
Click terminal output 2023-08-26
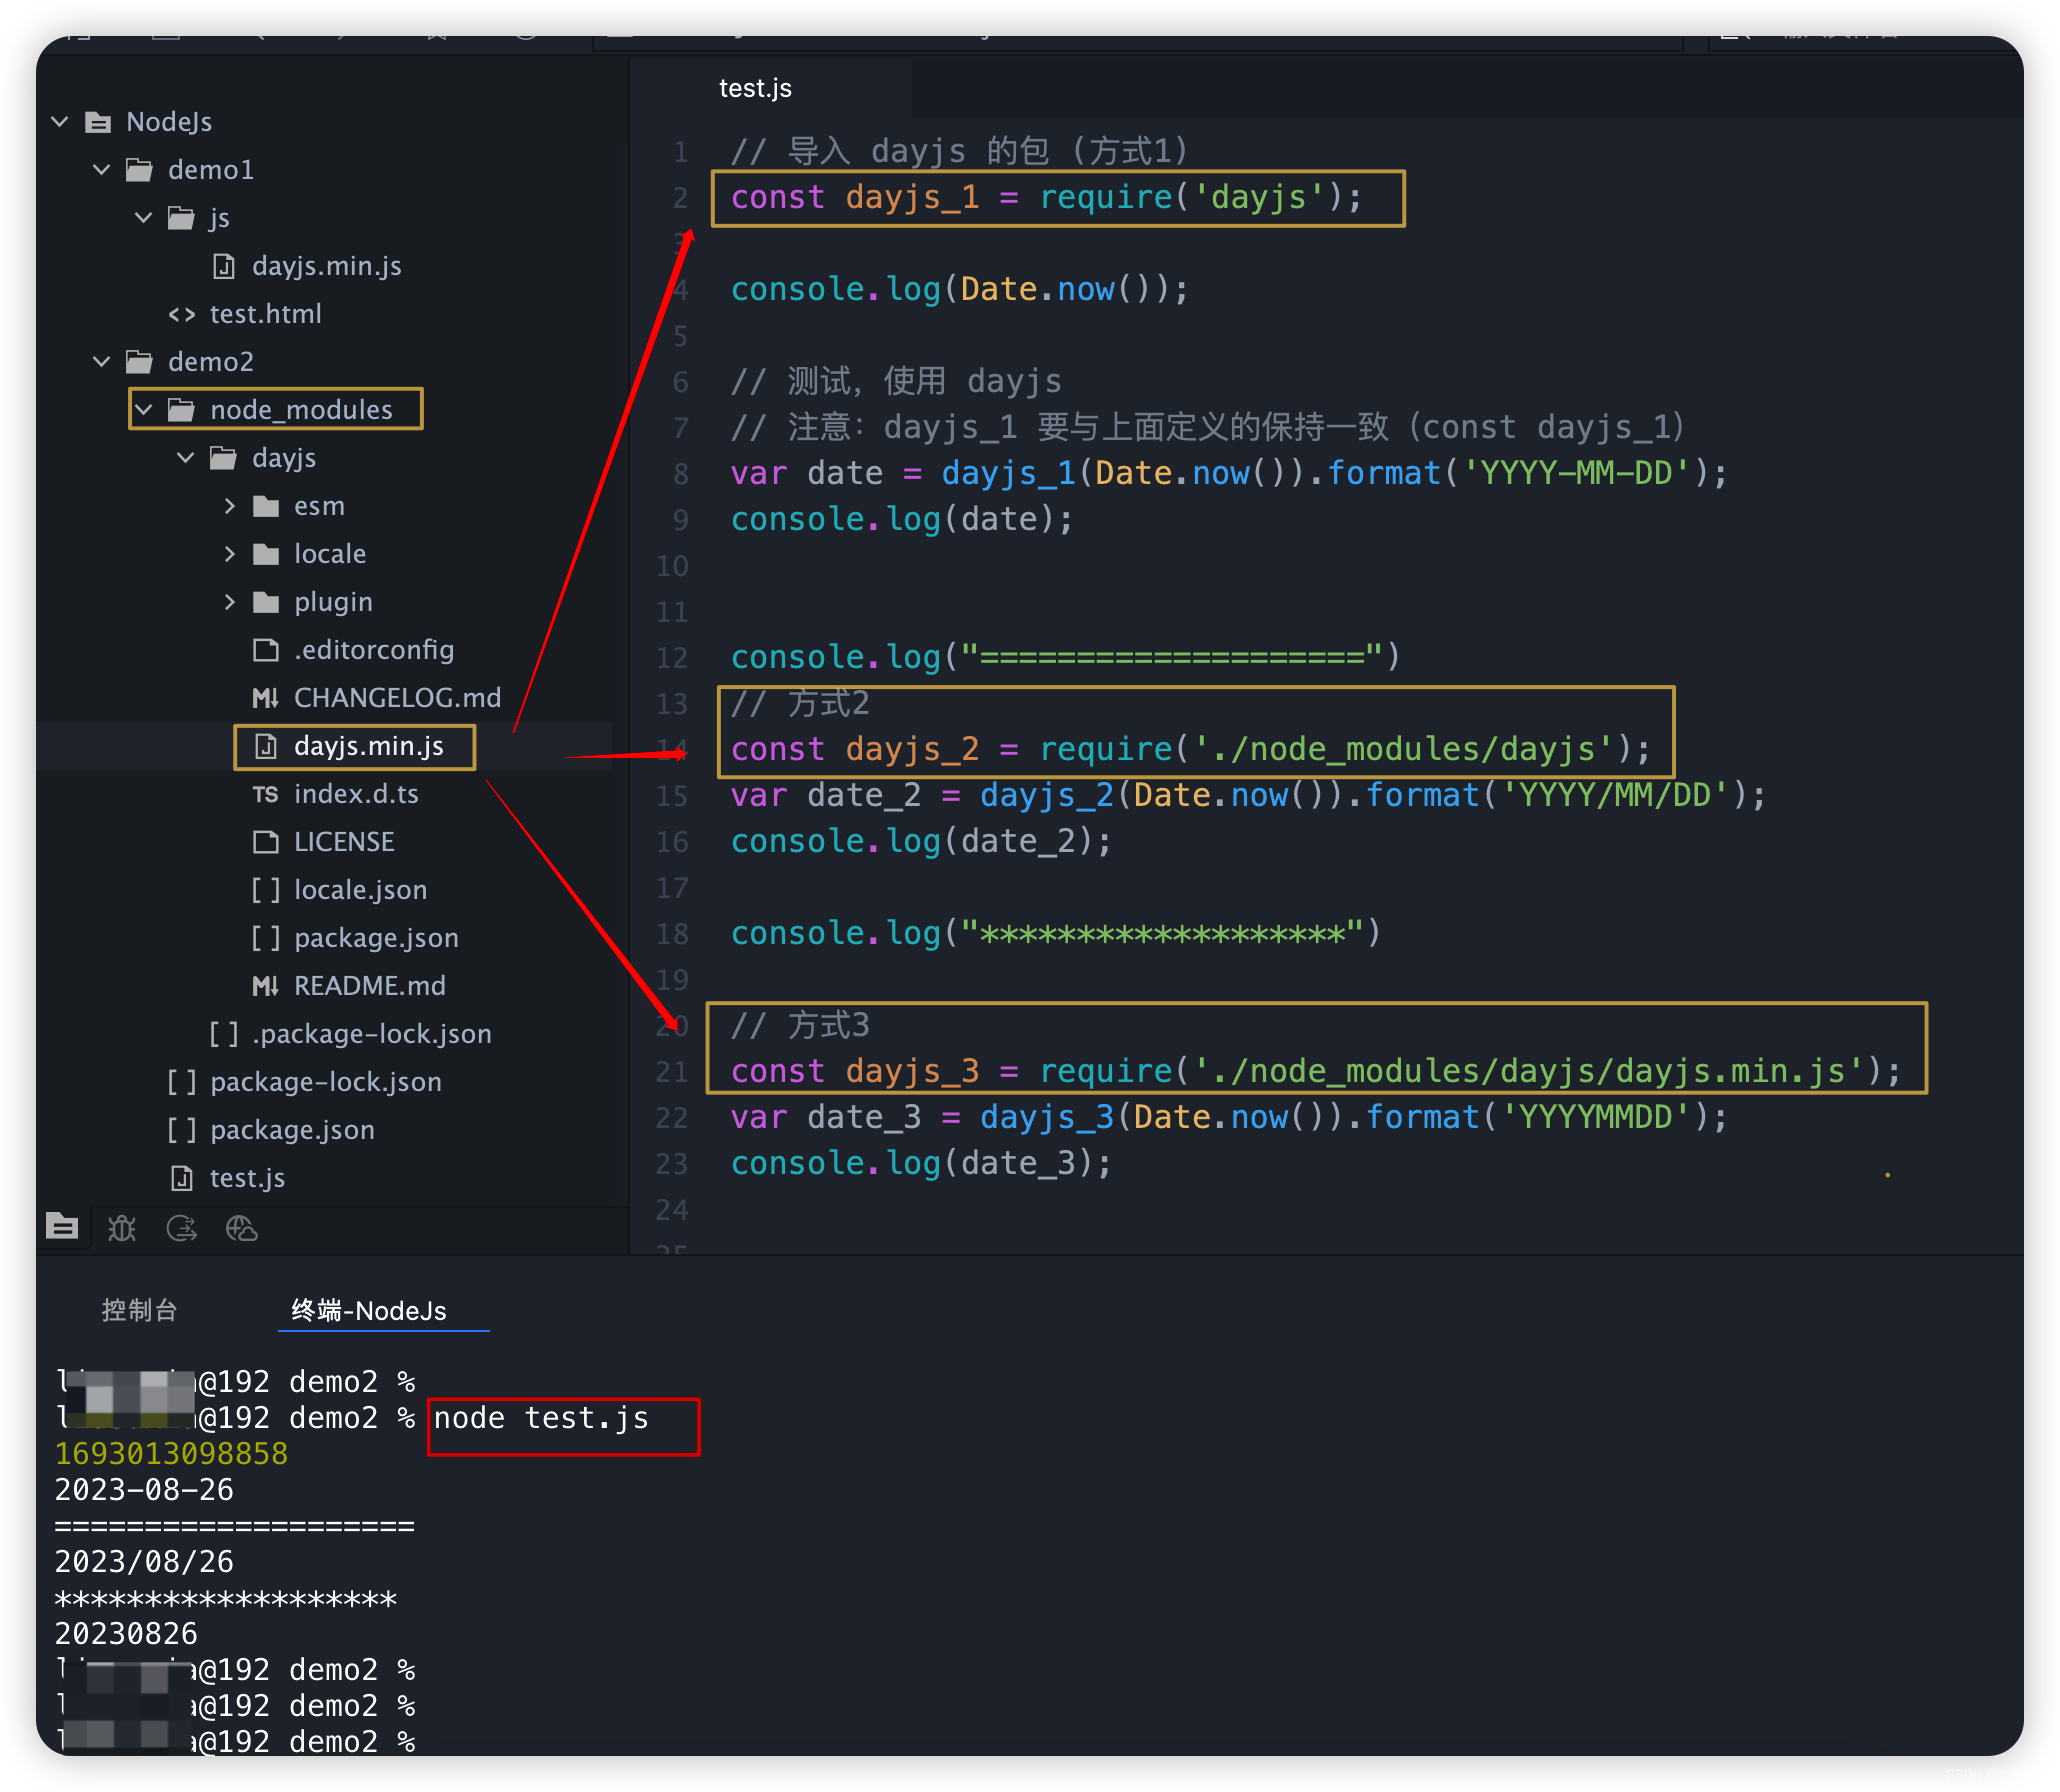click(x=144, y=1490)
